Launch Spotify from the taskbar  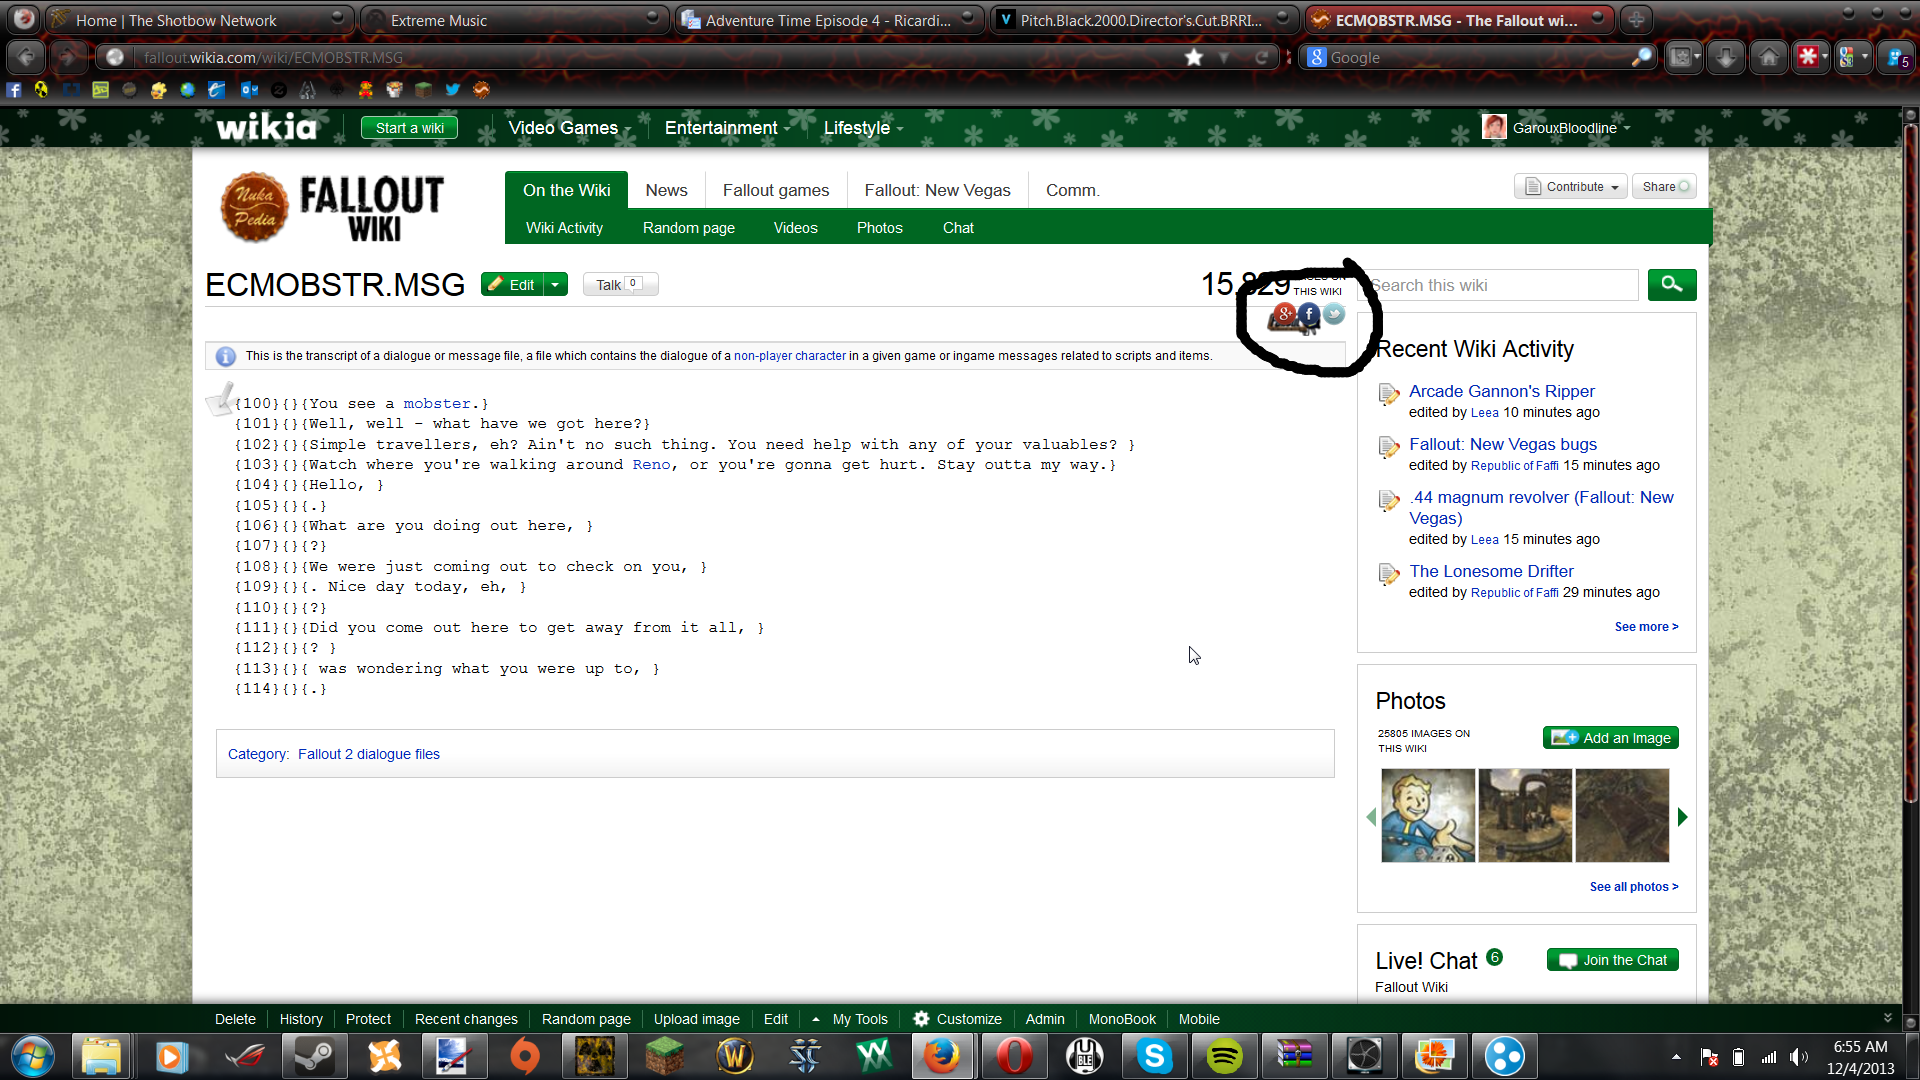[1224, 1056]
